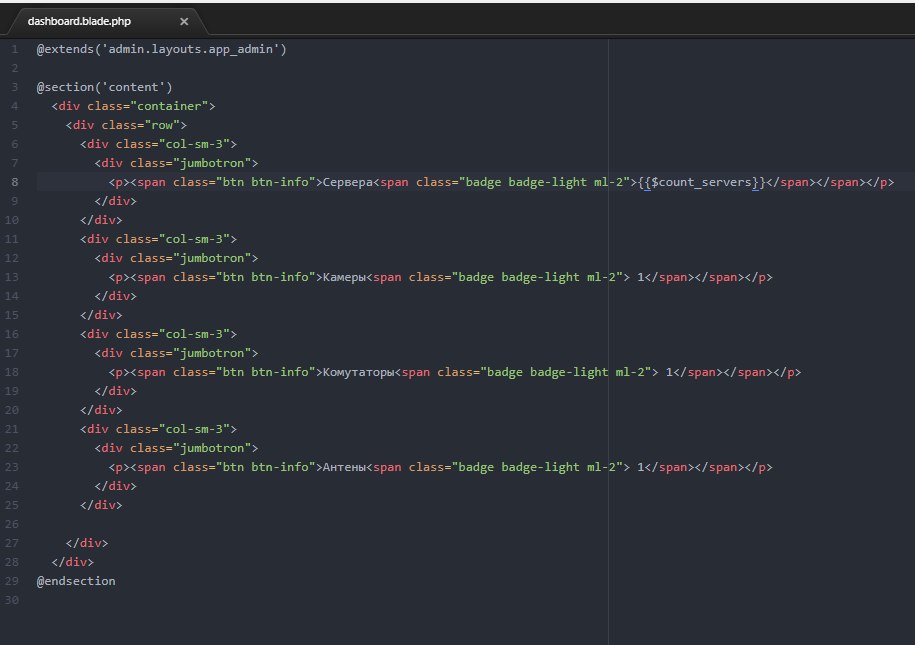Viewport: 915px width, 645px height.
Task: Click closing div on line 25
Action: tap(101, 505)
